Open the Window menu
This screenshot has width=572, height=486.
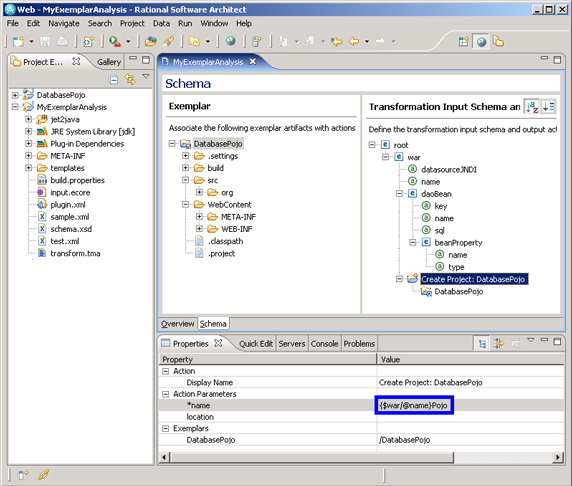(214, 23)
